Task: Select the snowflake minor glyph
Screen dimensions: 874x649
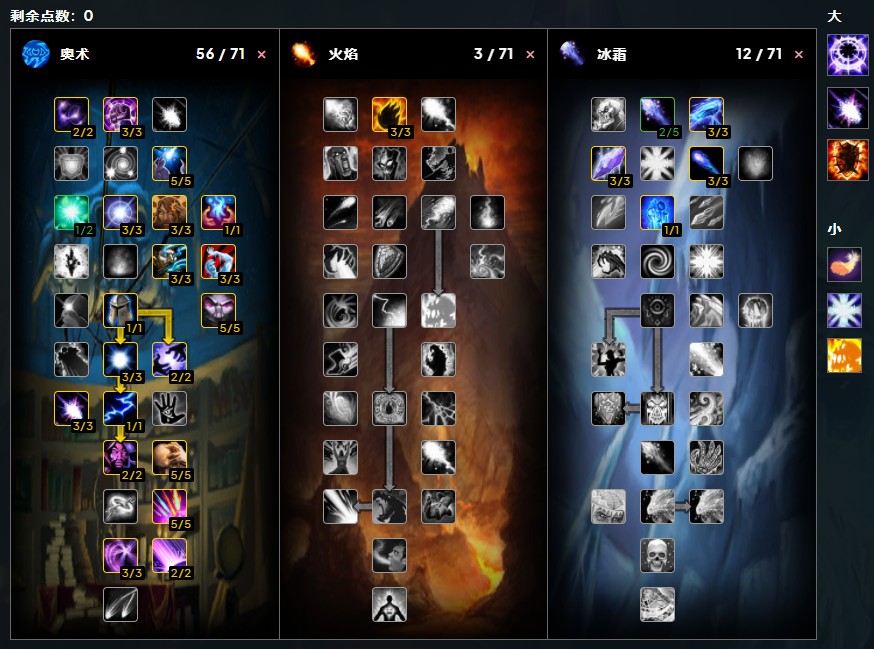Action: click(844, 310)
